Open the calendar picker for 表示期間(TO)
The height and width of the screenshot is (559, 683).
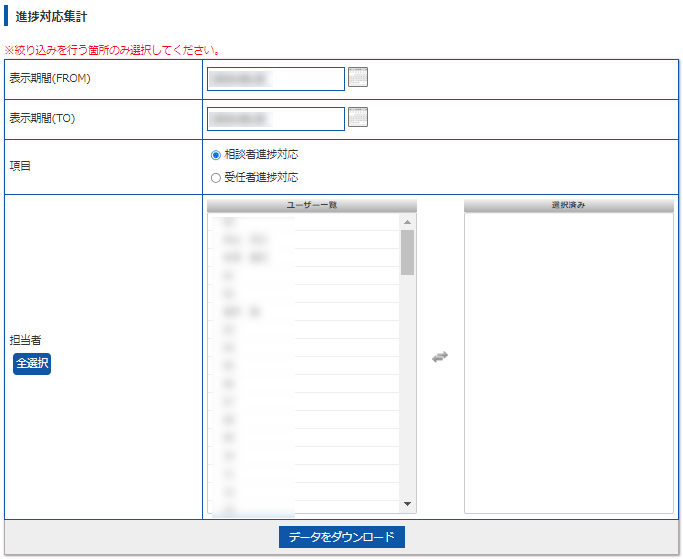tap(358, 117)
